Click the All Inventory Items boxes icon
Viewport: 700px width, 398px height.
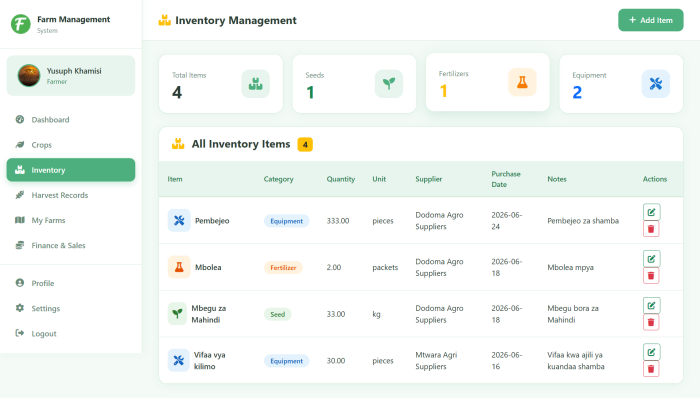point(178,144)
